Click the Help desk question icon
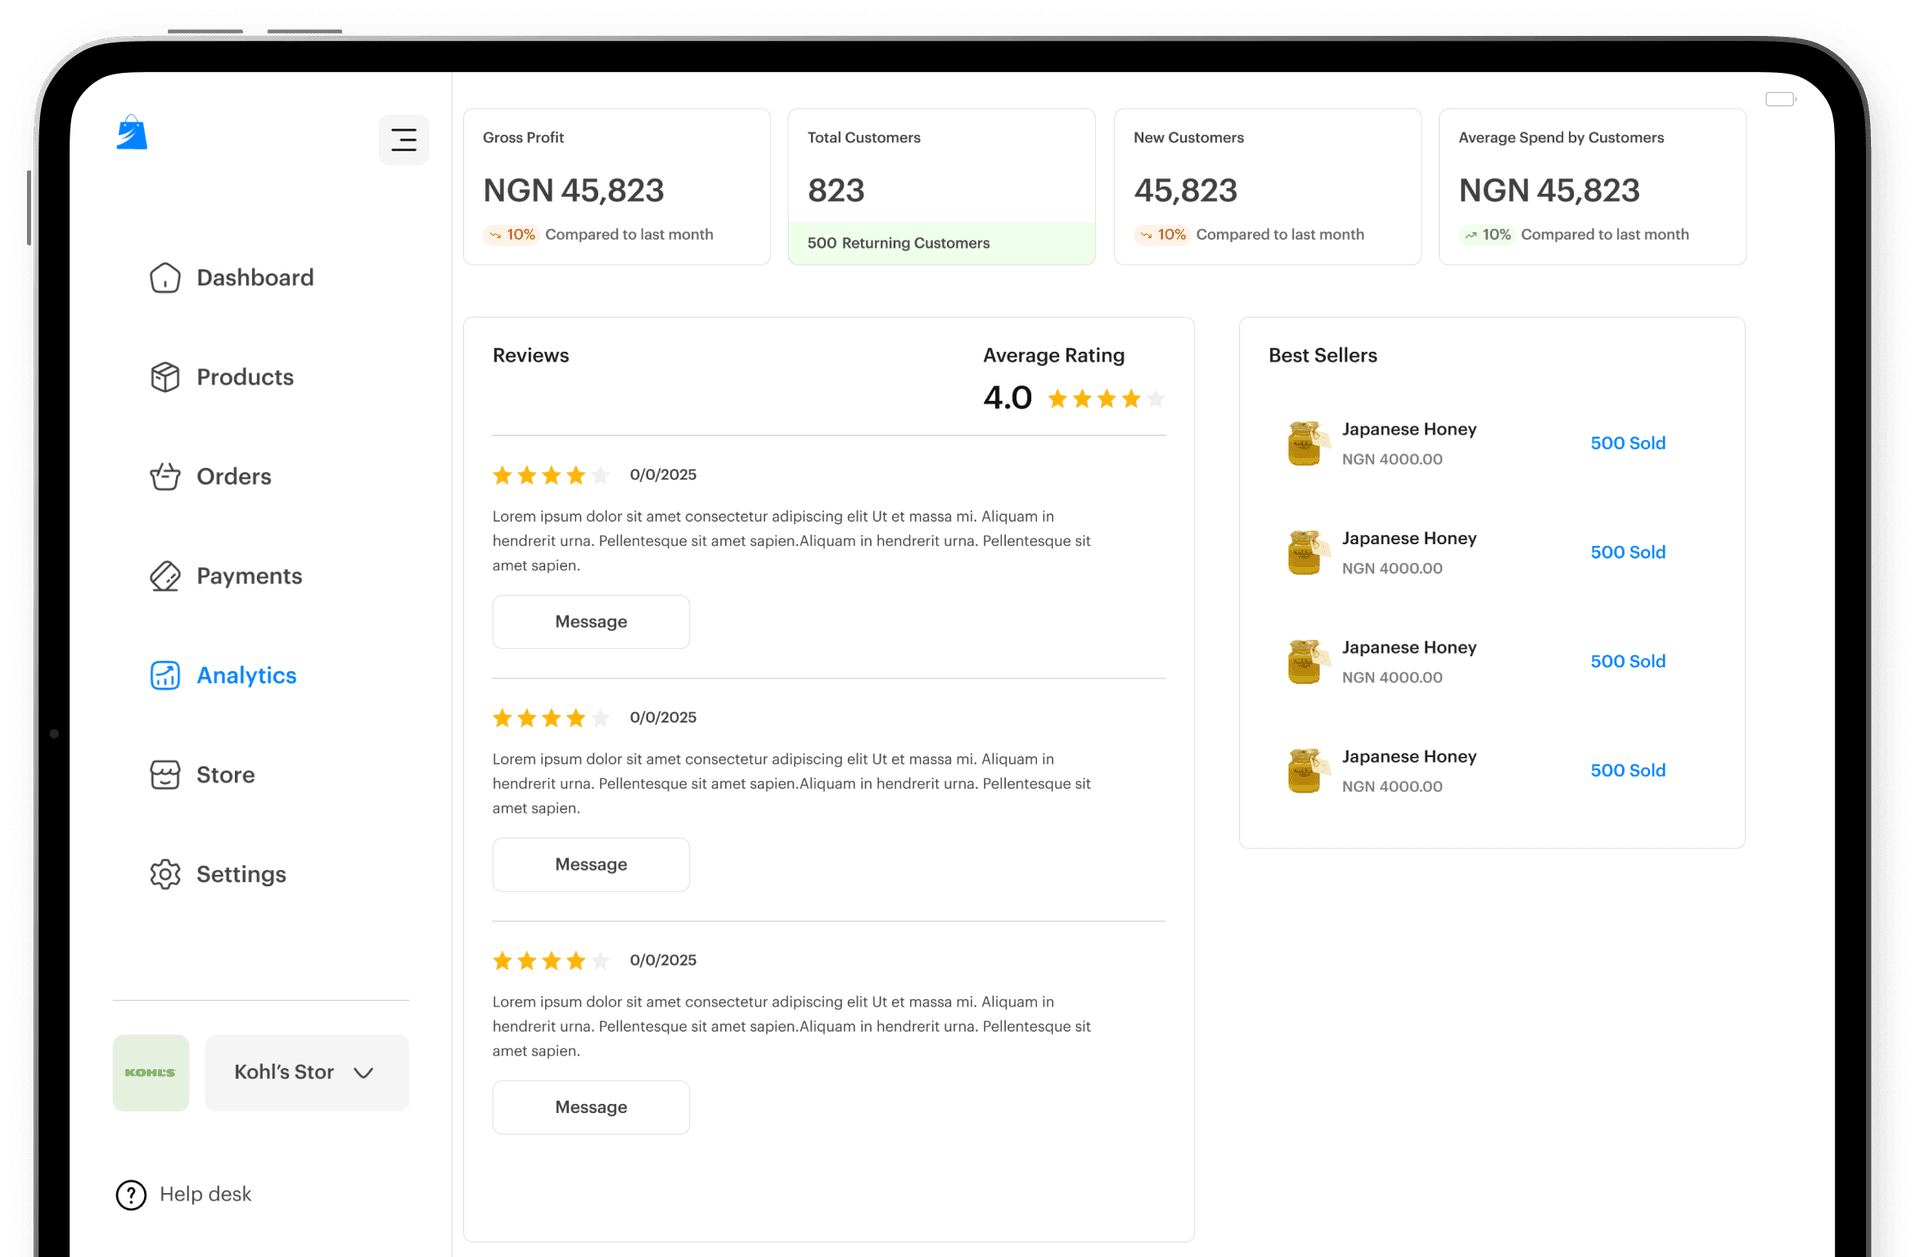 pyautogui.click(x=131, y=1195)
